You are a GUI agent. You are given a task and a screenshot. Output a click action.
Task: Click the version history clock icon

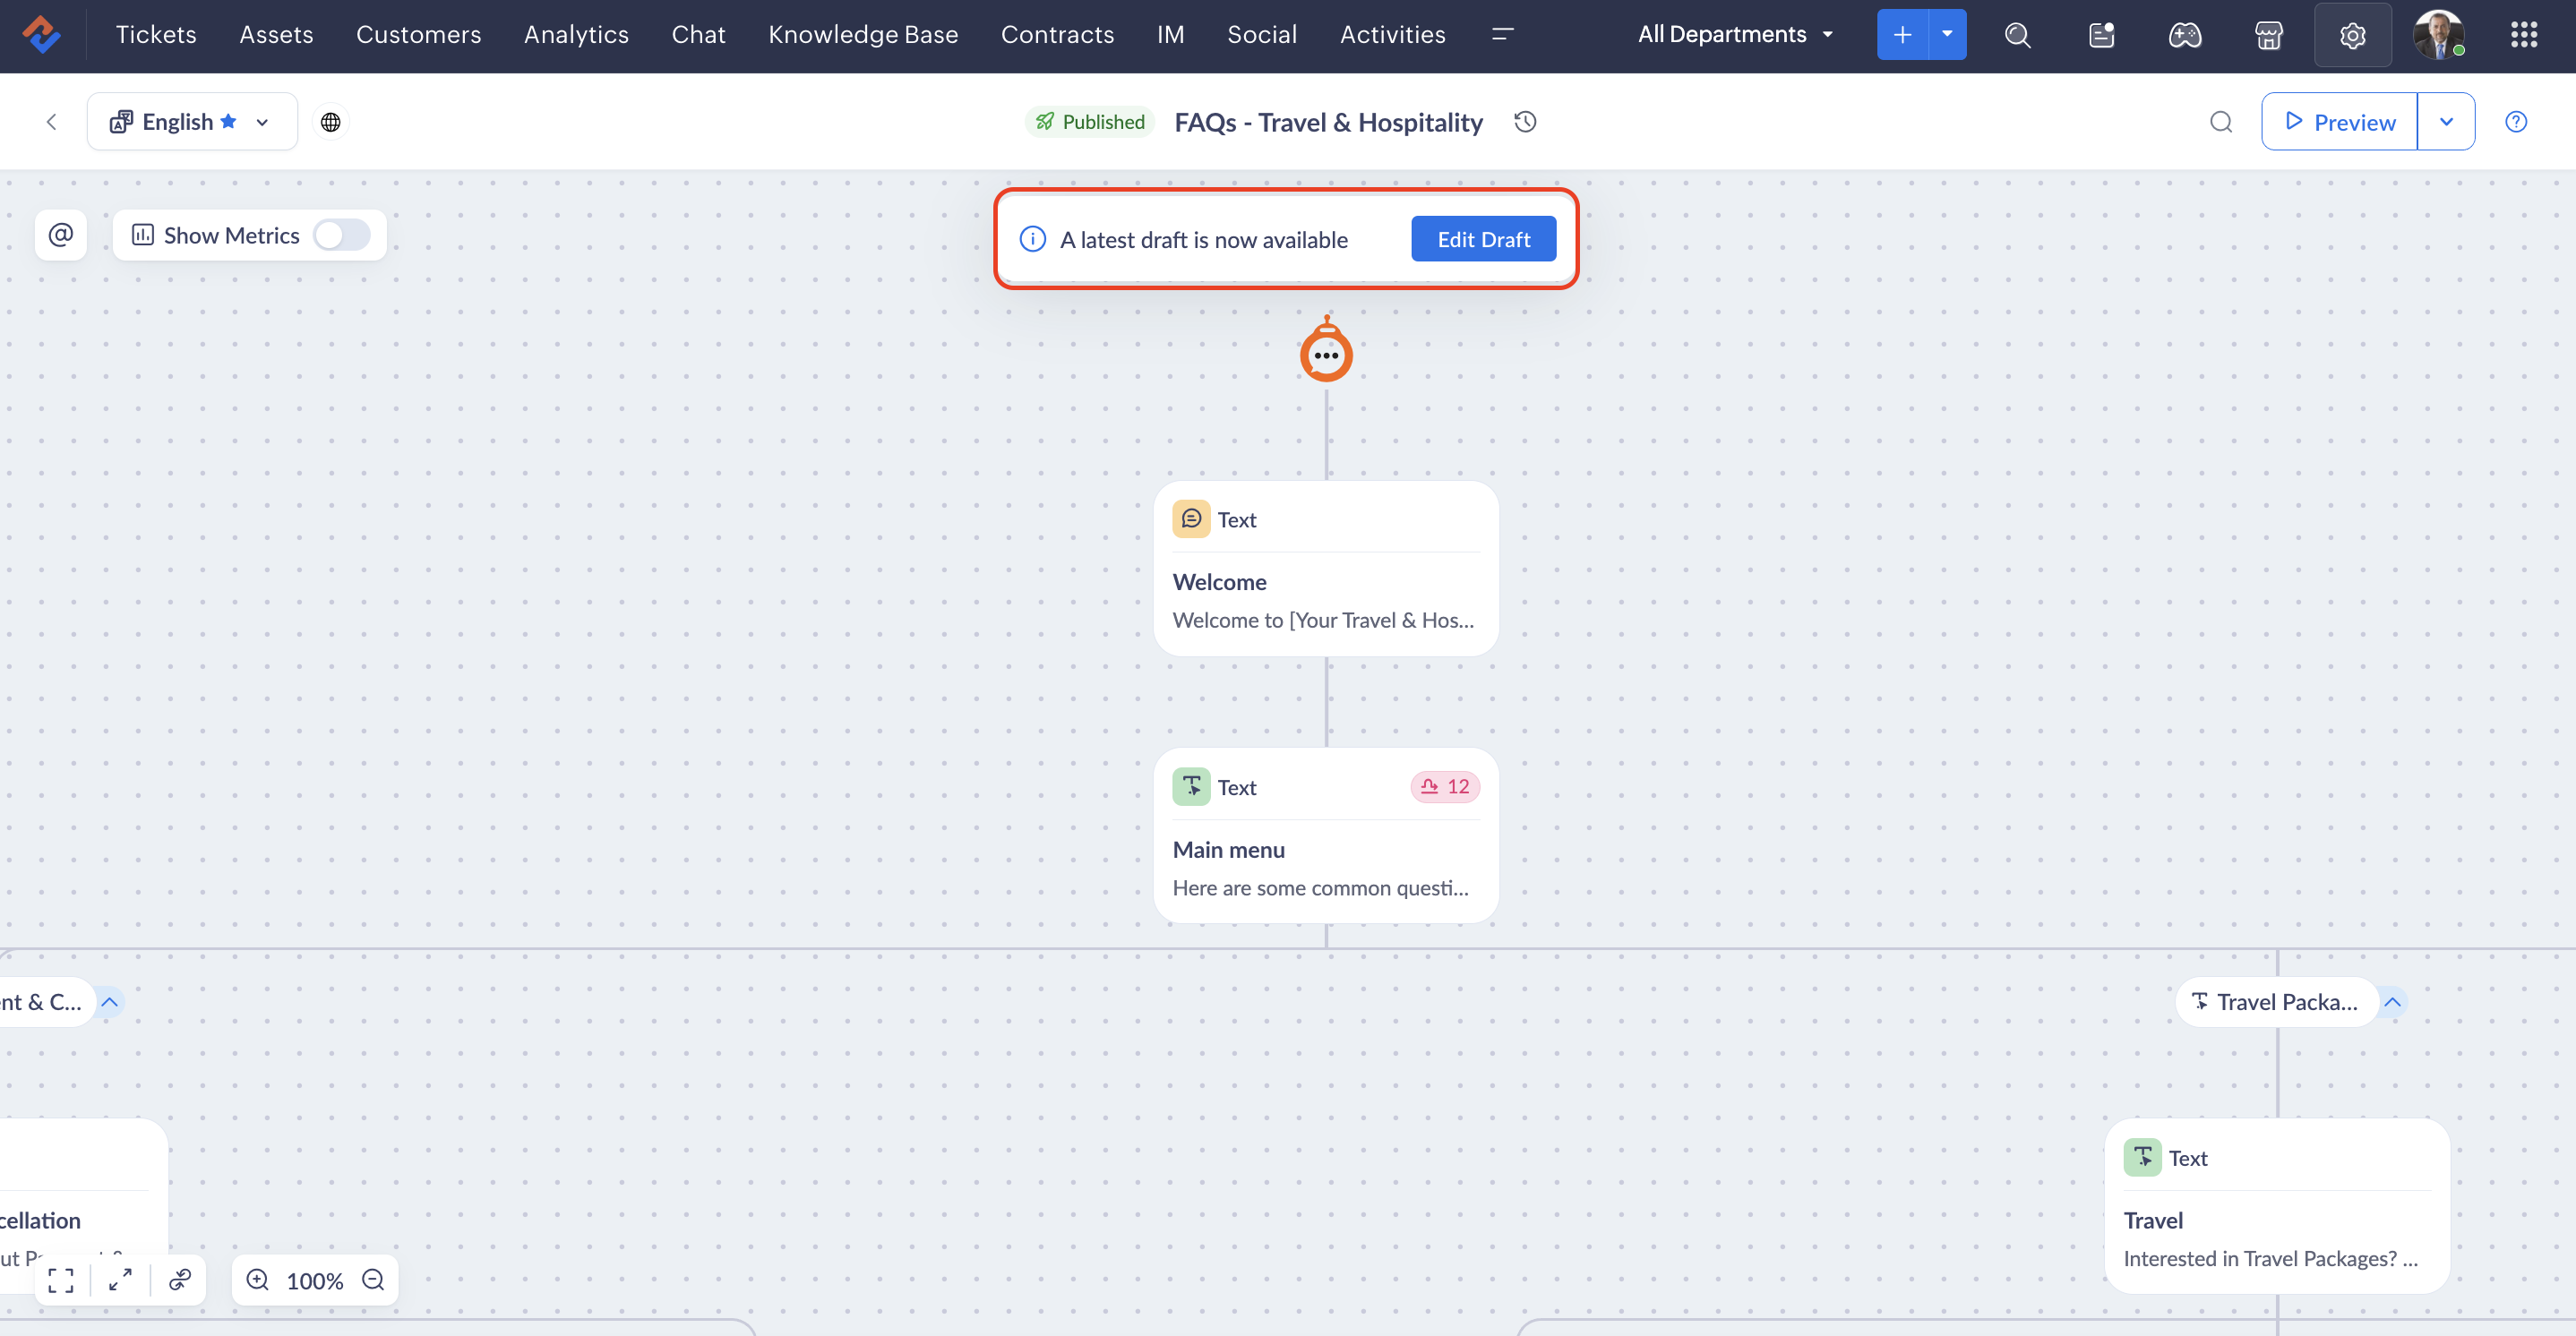(x=1525, y=122)
